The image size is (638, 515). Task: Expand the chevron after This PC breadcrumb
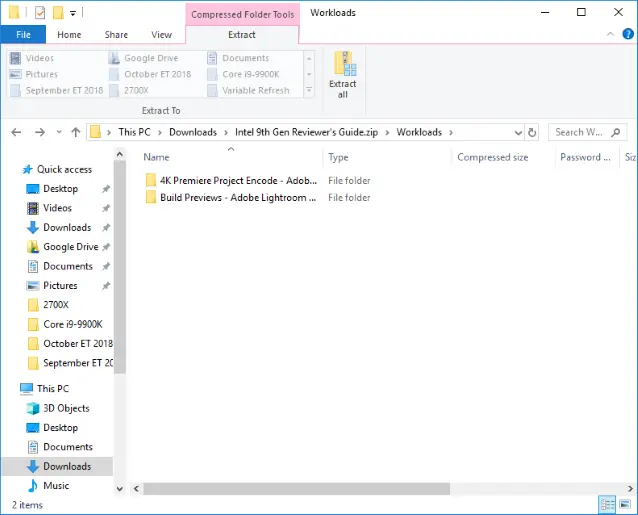(x=160, y=133)
